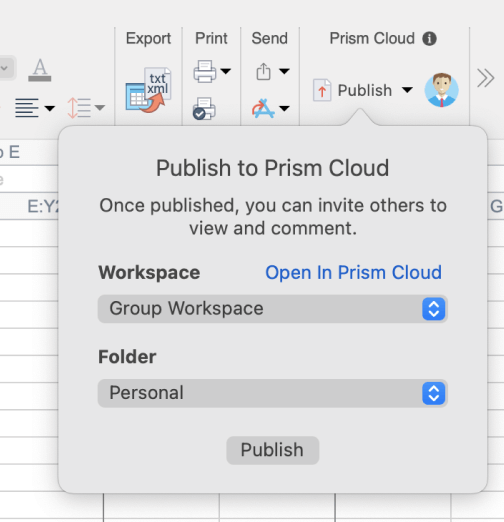Click the Publish toolbar button with upload icon
Image resolution: width=504 pixels, height=522 pixels.
click(x=352, y=90)
